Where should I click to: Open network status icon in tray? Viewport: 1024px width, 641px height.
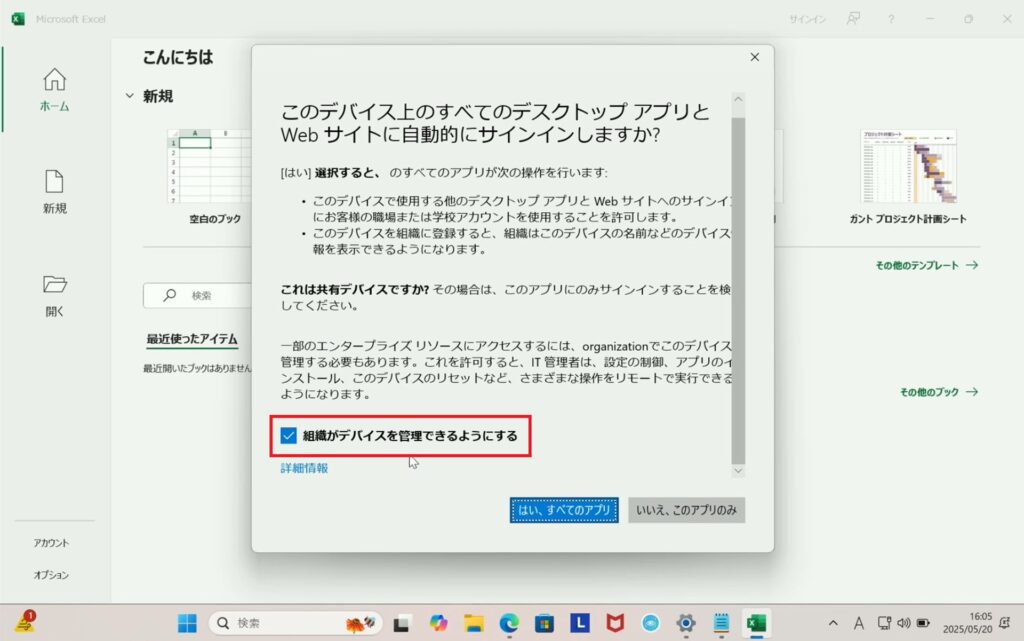884,623
